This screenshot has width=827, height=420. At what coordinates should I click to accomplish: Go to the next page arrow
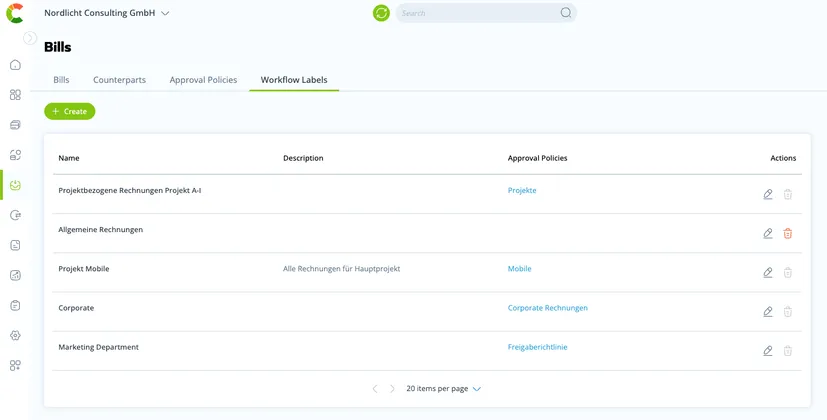(x=392, y=389)
